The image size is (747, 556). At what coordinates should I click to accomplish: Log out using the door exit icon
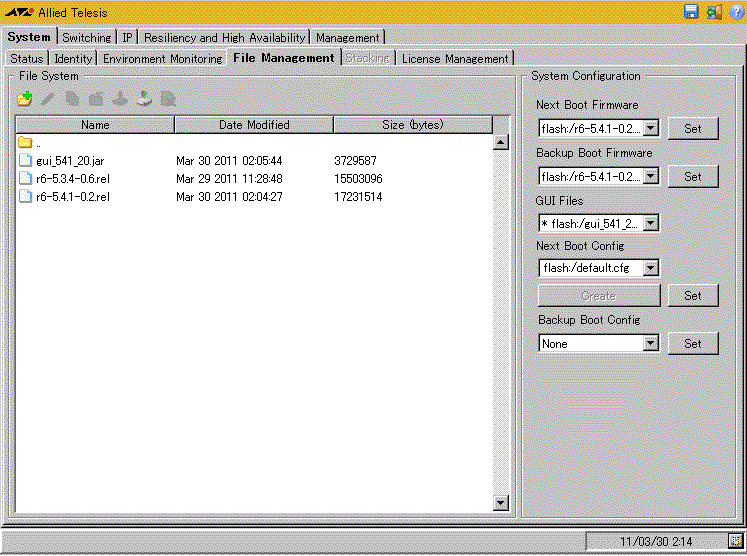pos(714,12)
